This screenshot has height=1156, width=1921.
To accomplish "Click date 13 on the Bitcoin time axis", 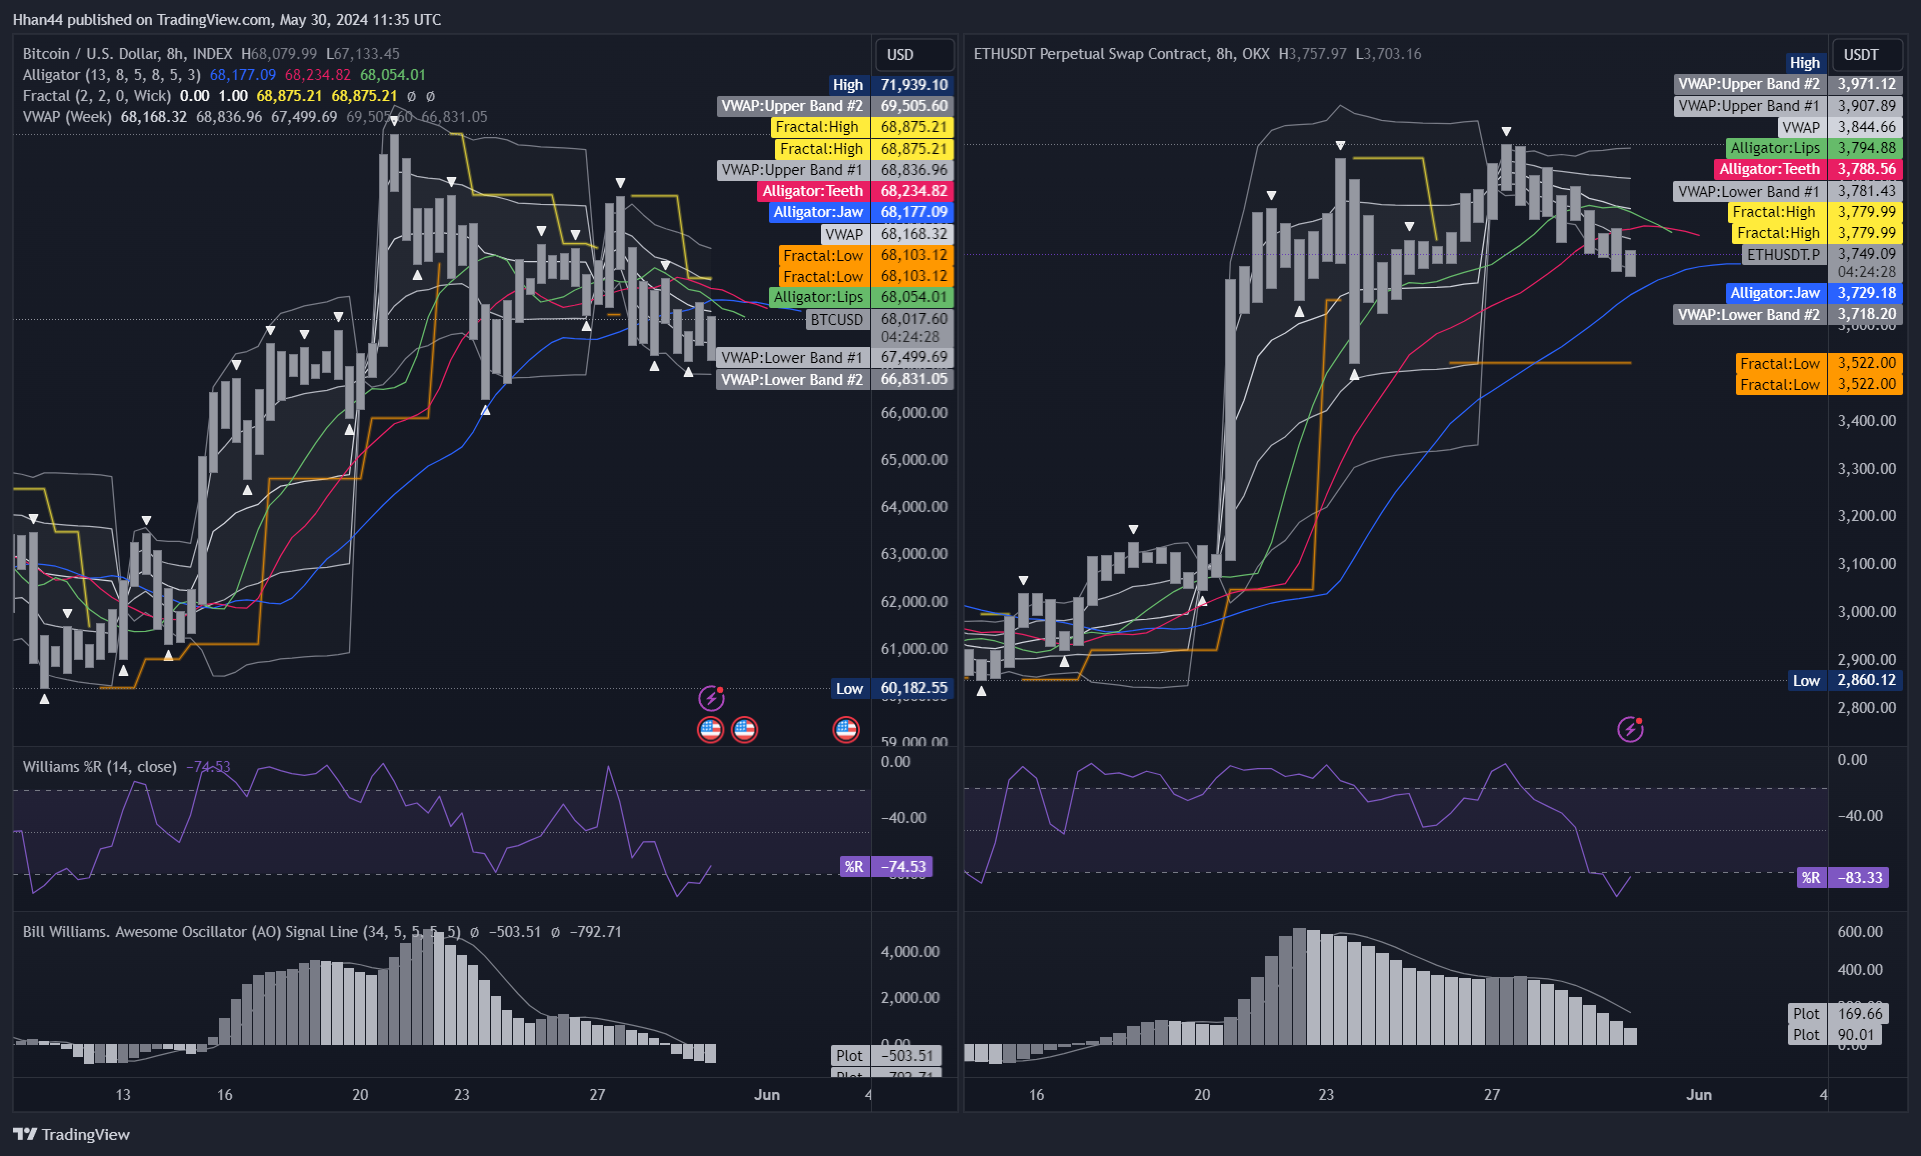I will [x=123, y=1095].
